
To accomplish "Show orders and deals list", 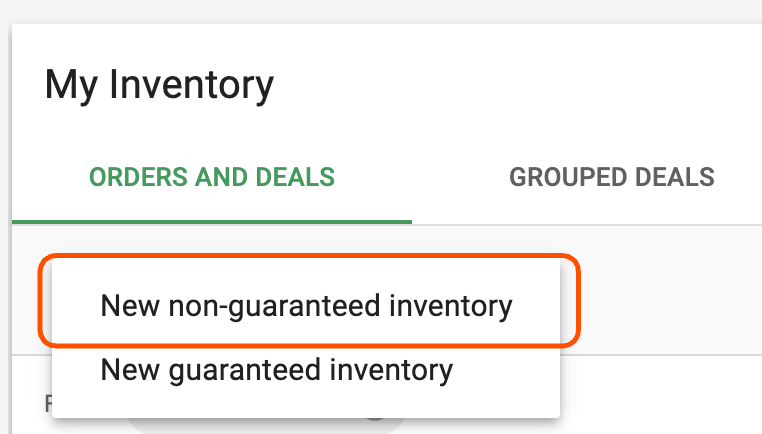I will [212, 178].
